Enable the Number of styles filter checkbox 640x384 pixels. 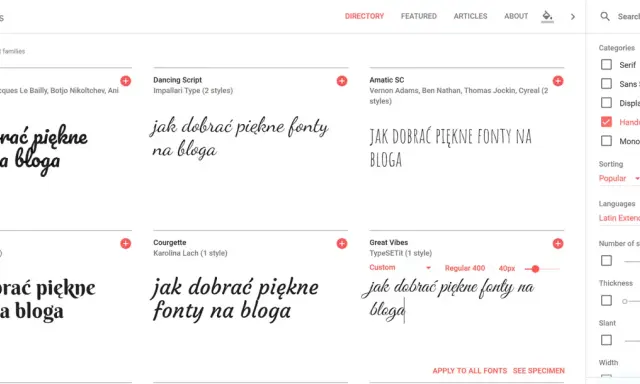pyautogui.click(x=606, y=260)
